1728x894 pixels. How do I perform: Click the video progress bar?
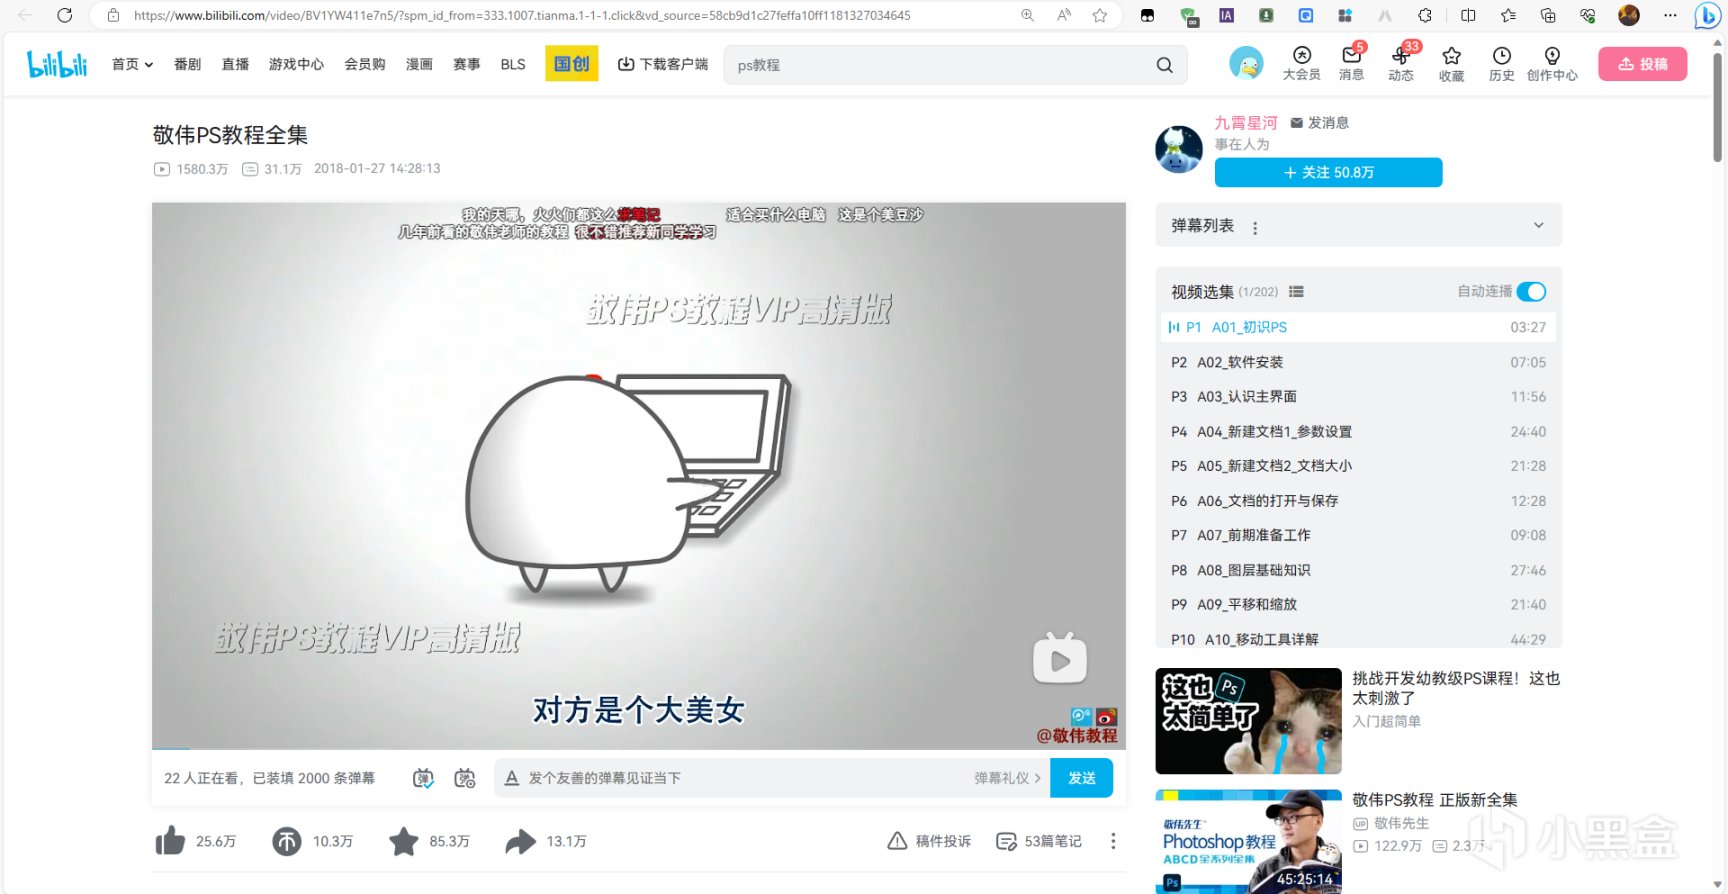(x=638, y=748)
